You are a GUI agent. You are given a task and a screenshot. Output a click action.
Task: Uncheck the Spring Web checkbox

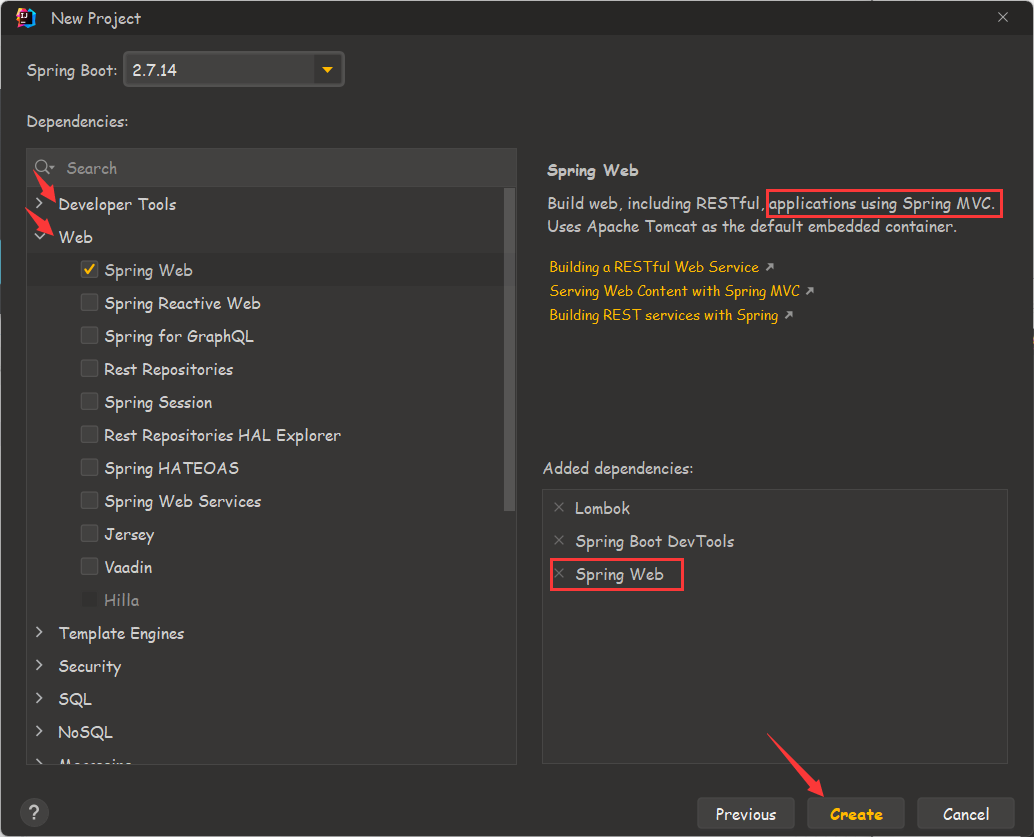coord(89,270)
